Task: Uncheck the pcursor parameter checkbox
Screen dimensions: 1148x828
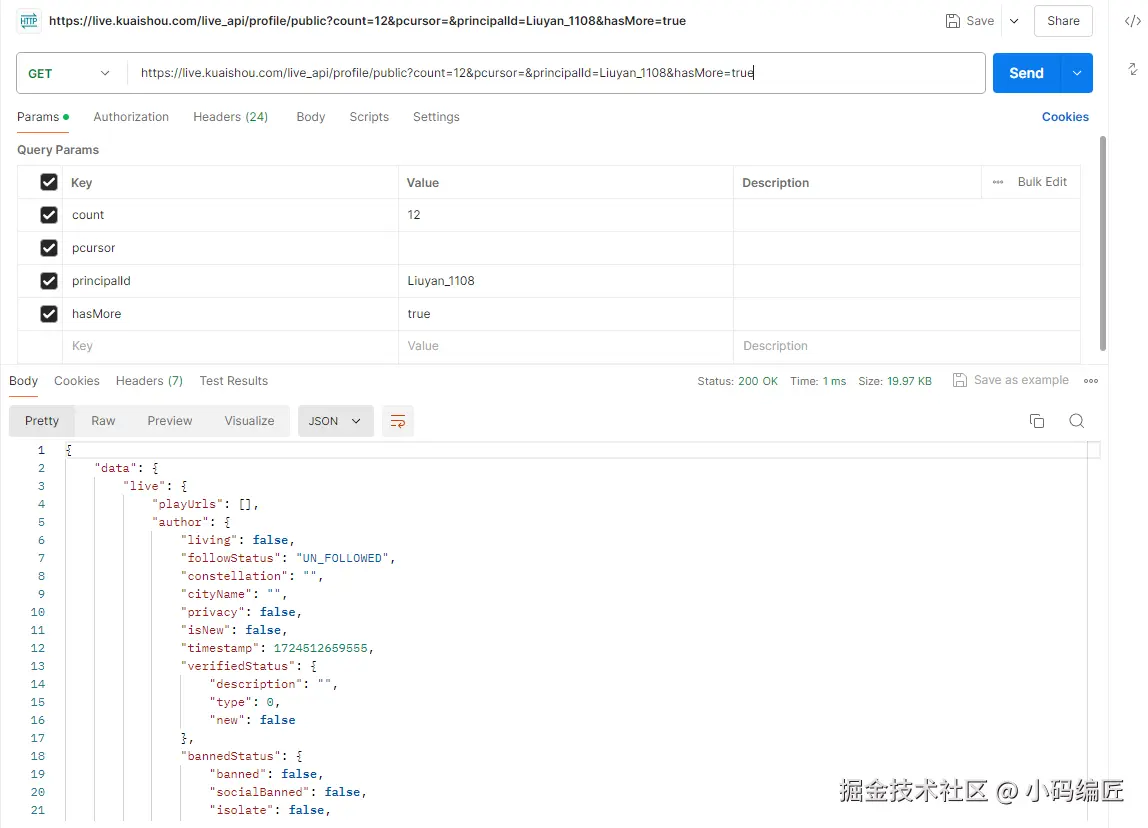Action: (x=48, y=247)
